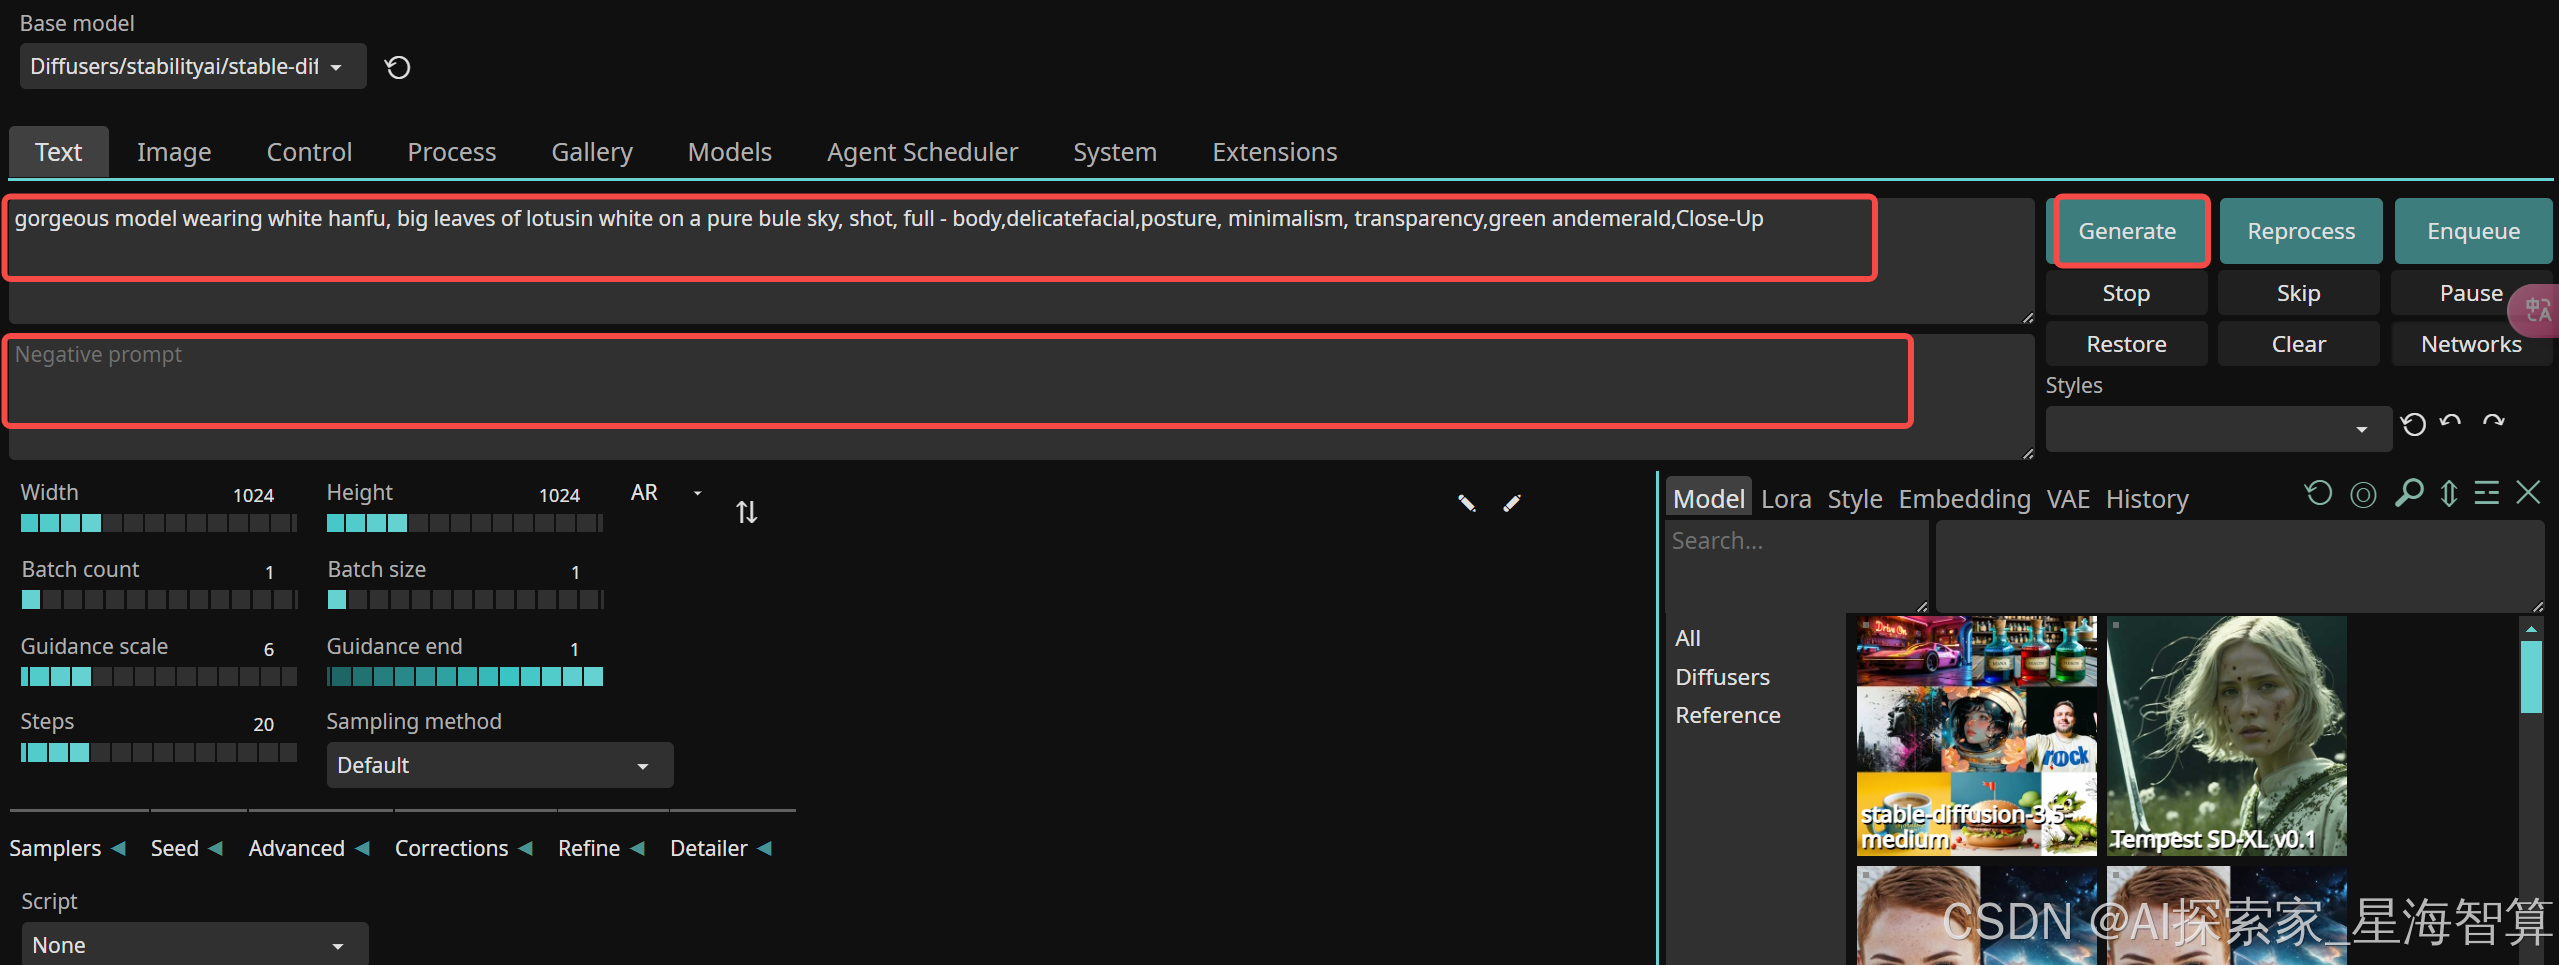Click the Skip button
Viewport: 2559px width, 965px height.
tap(2298, 293)
